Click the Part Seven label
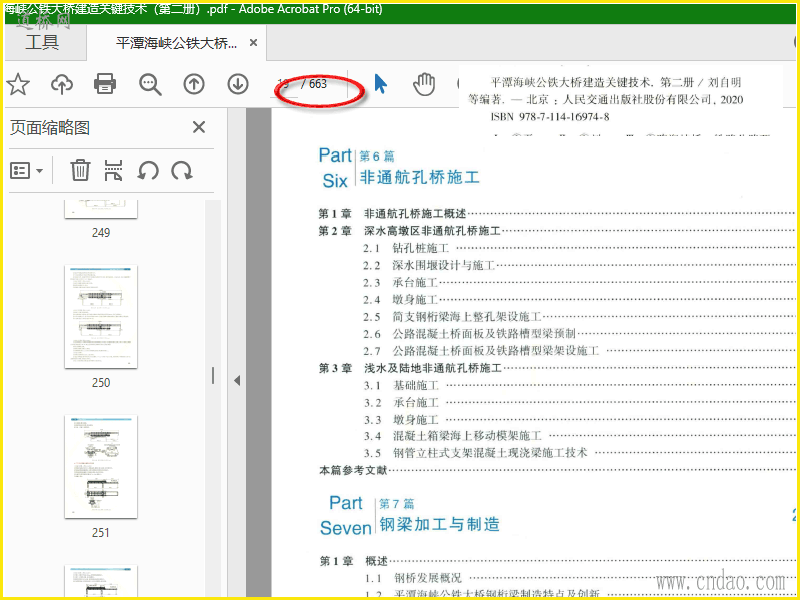Screen dimensions: 800x600 coord(345,515)
